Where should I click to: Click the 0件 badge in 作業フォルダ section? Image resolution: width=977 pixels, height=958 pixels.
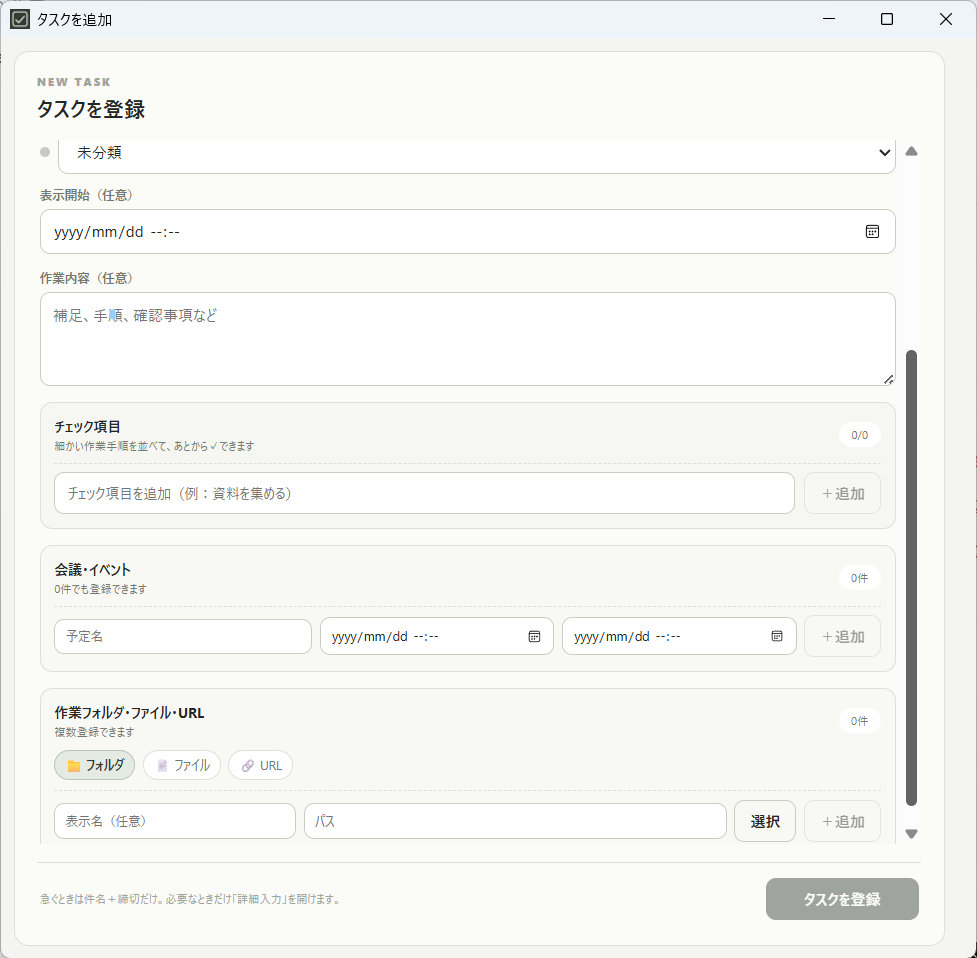[x=860, y=721]
